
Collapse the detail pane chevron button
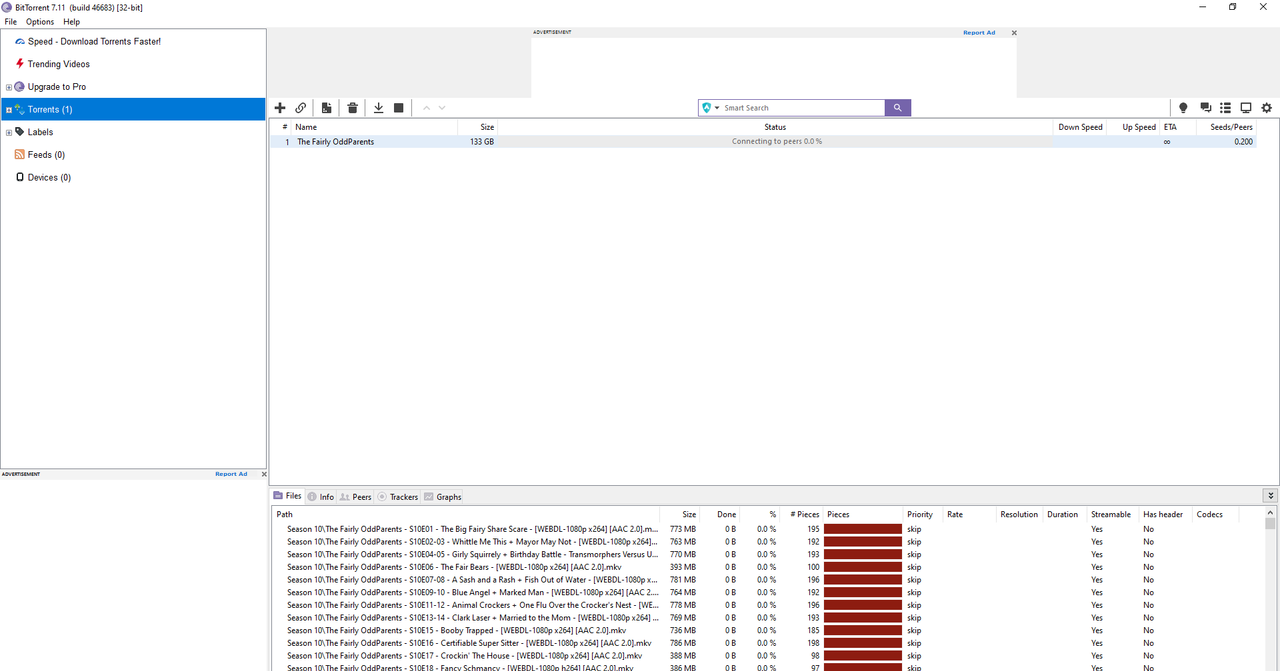coord(1270,496)
